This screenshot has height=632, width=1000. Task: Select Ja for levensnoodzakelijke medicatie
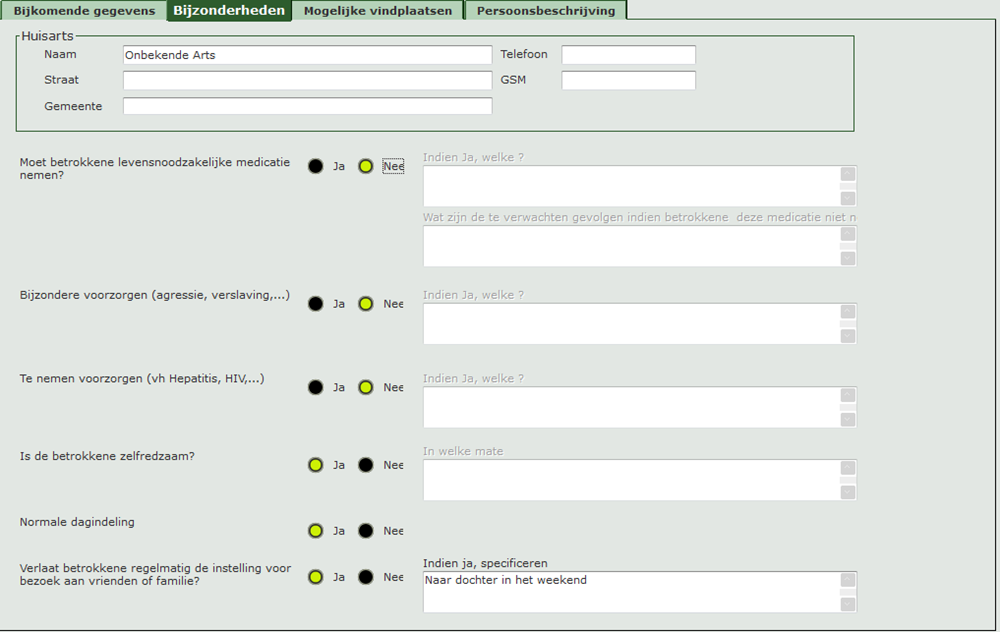point(316,167)
